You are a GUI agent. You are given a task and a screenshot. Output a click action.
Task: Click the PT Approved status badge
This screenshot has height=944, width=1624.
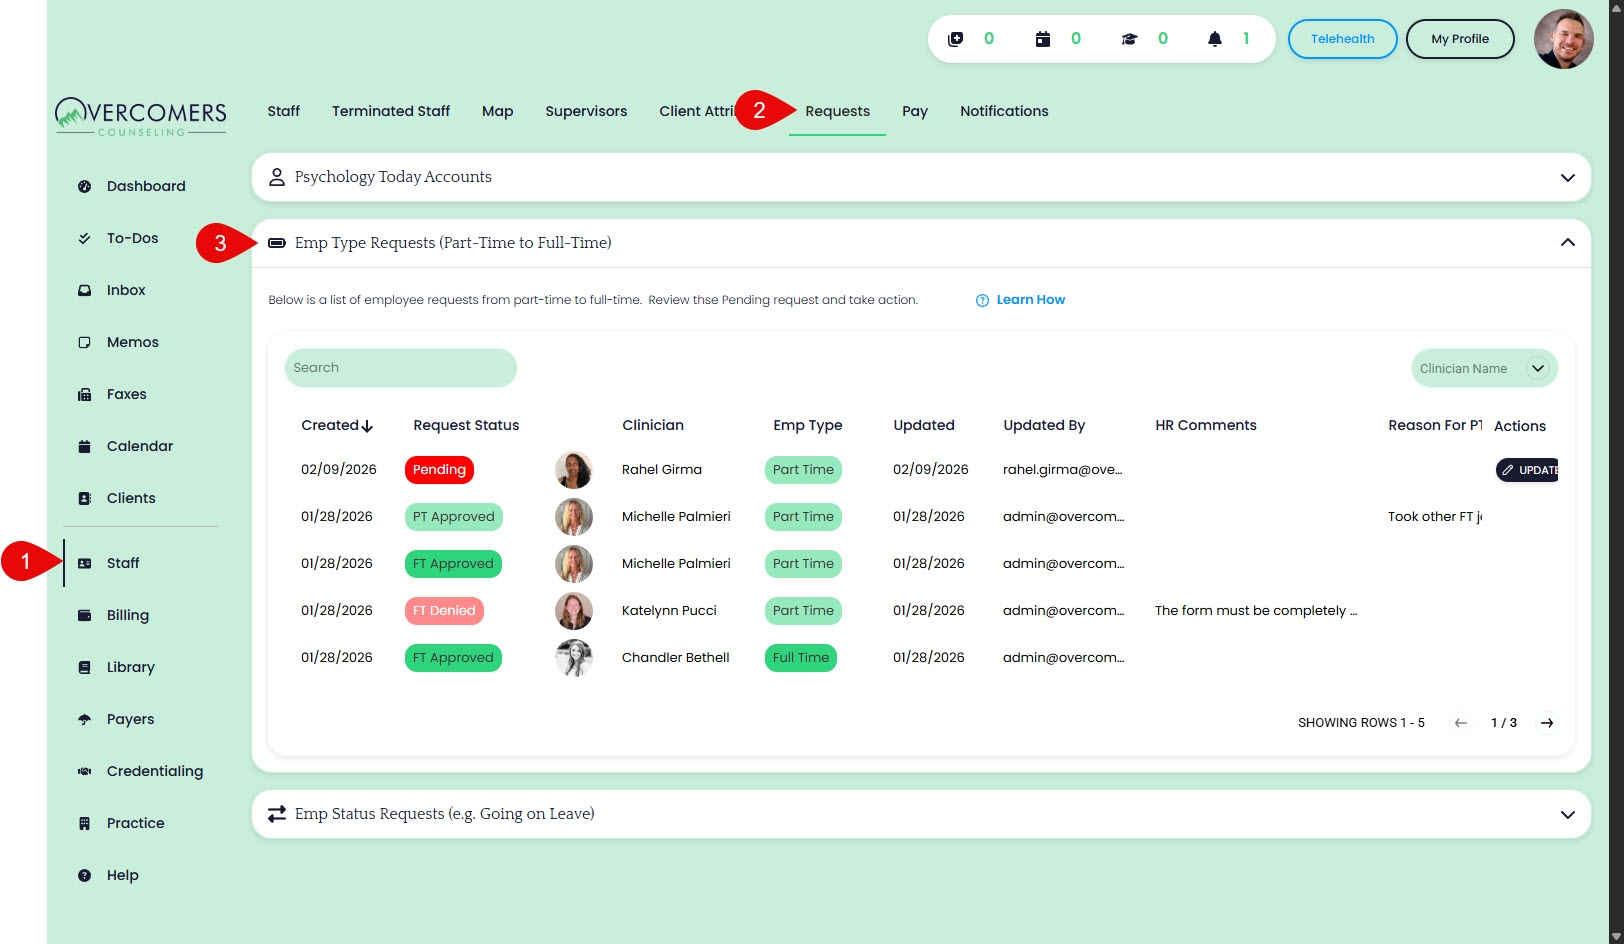pyautogui.click(x=453, y=517)
